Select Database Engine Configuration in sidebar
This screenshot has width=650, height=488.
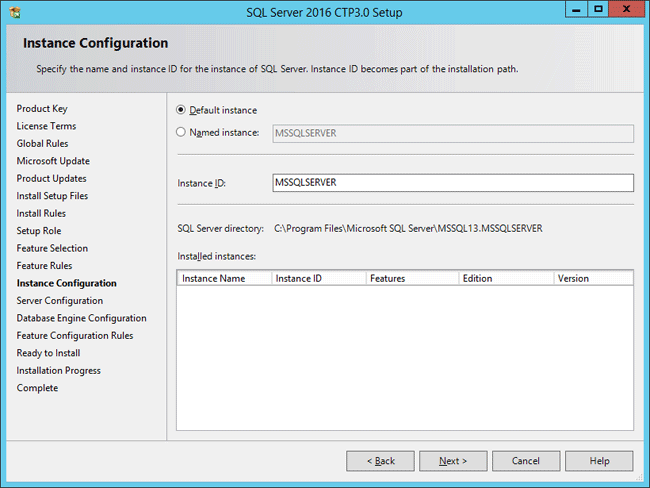(x=81, y=318)
